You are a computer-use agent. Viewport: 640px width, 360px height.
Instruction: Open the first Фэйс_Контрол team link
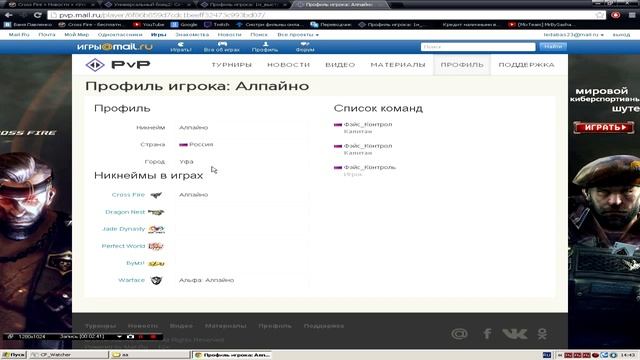coord(368,124)
